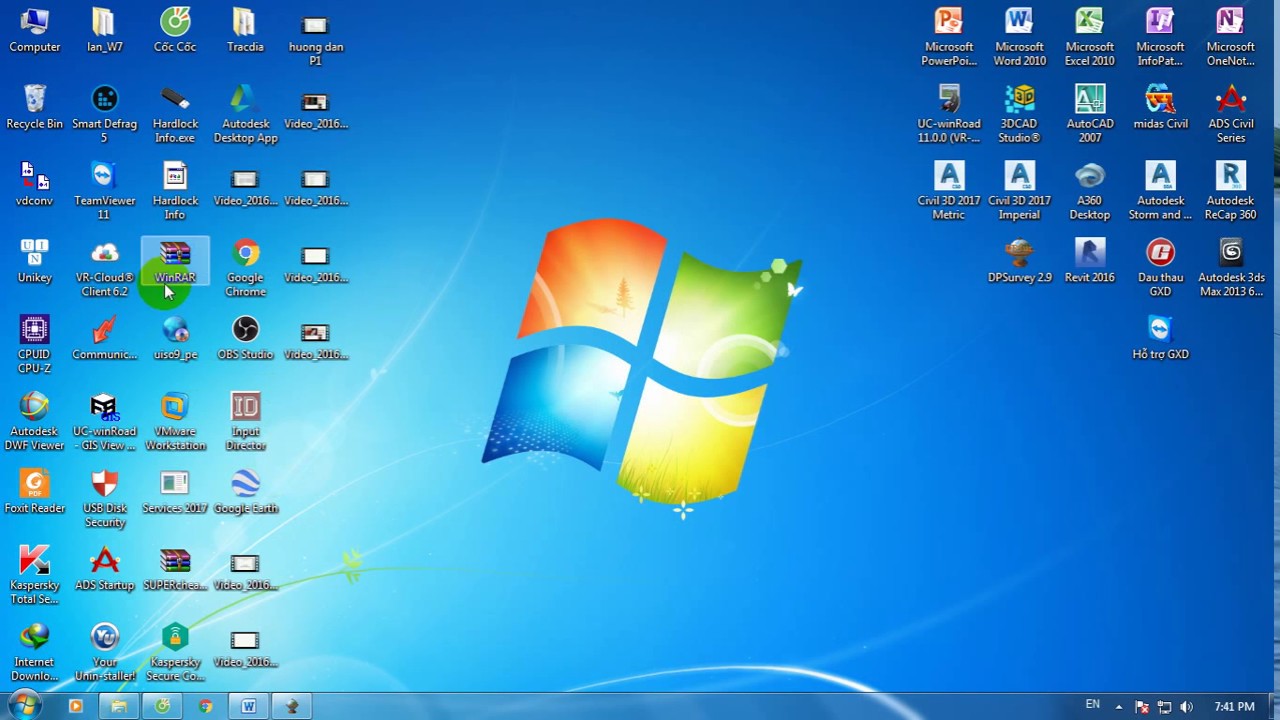1280x720 pixels.
Task: Open the Services 2017 shortcut
Action: 175,492
